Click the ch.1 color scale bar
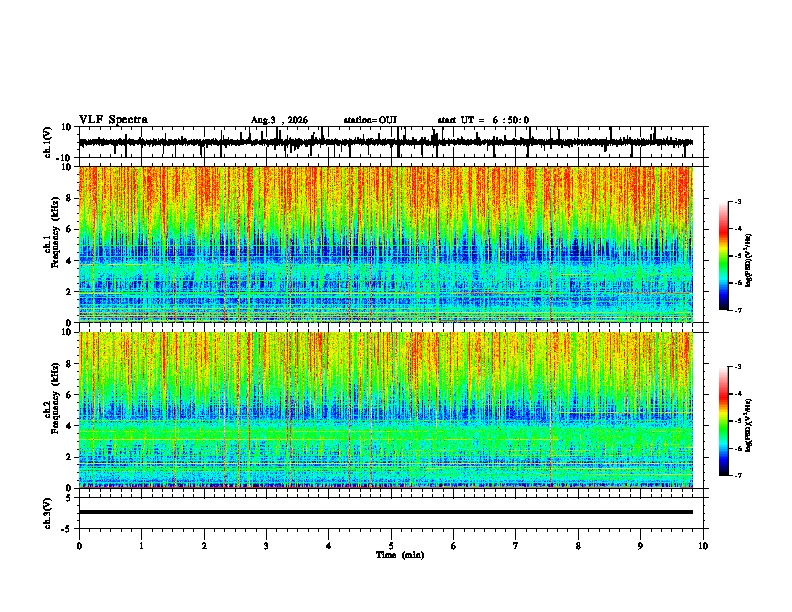Image resolution: width=792 pixels, height=612 pixels. (724, 255)
